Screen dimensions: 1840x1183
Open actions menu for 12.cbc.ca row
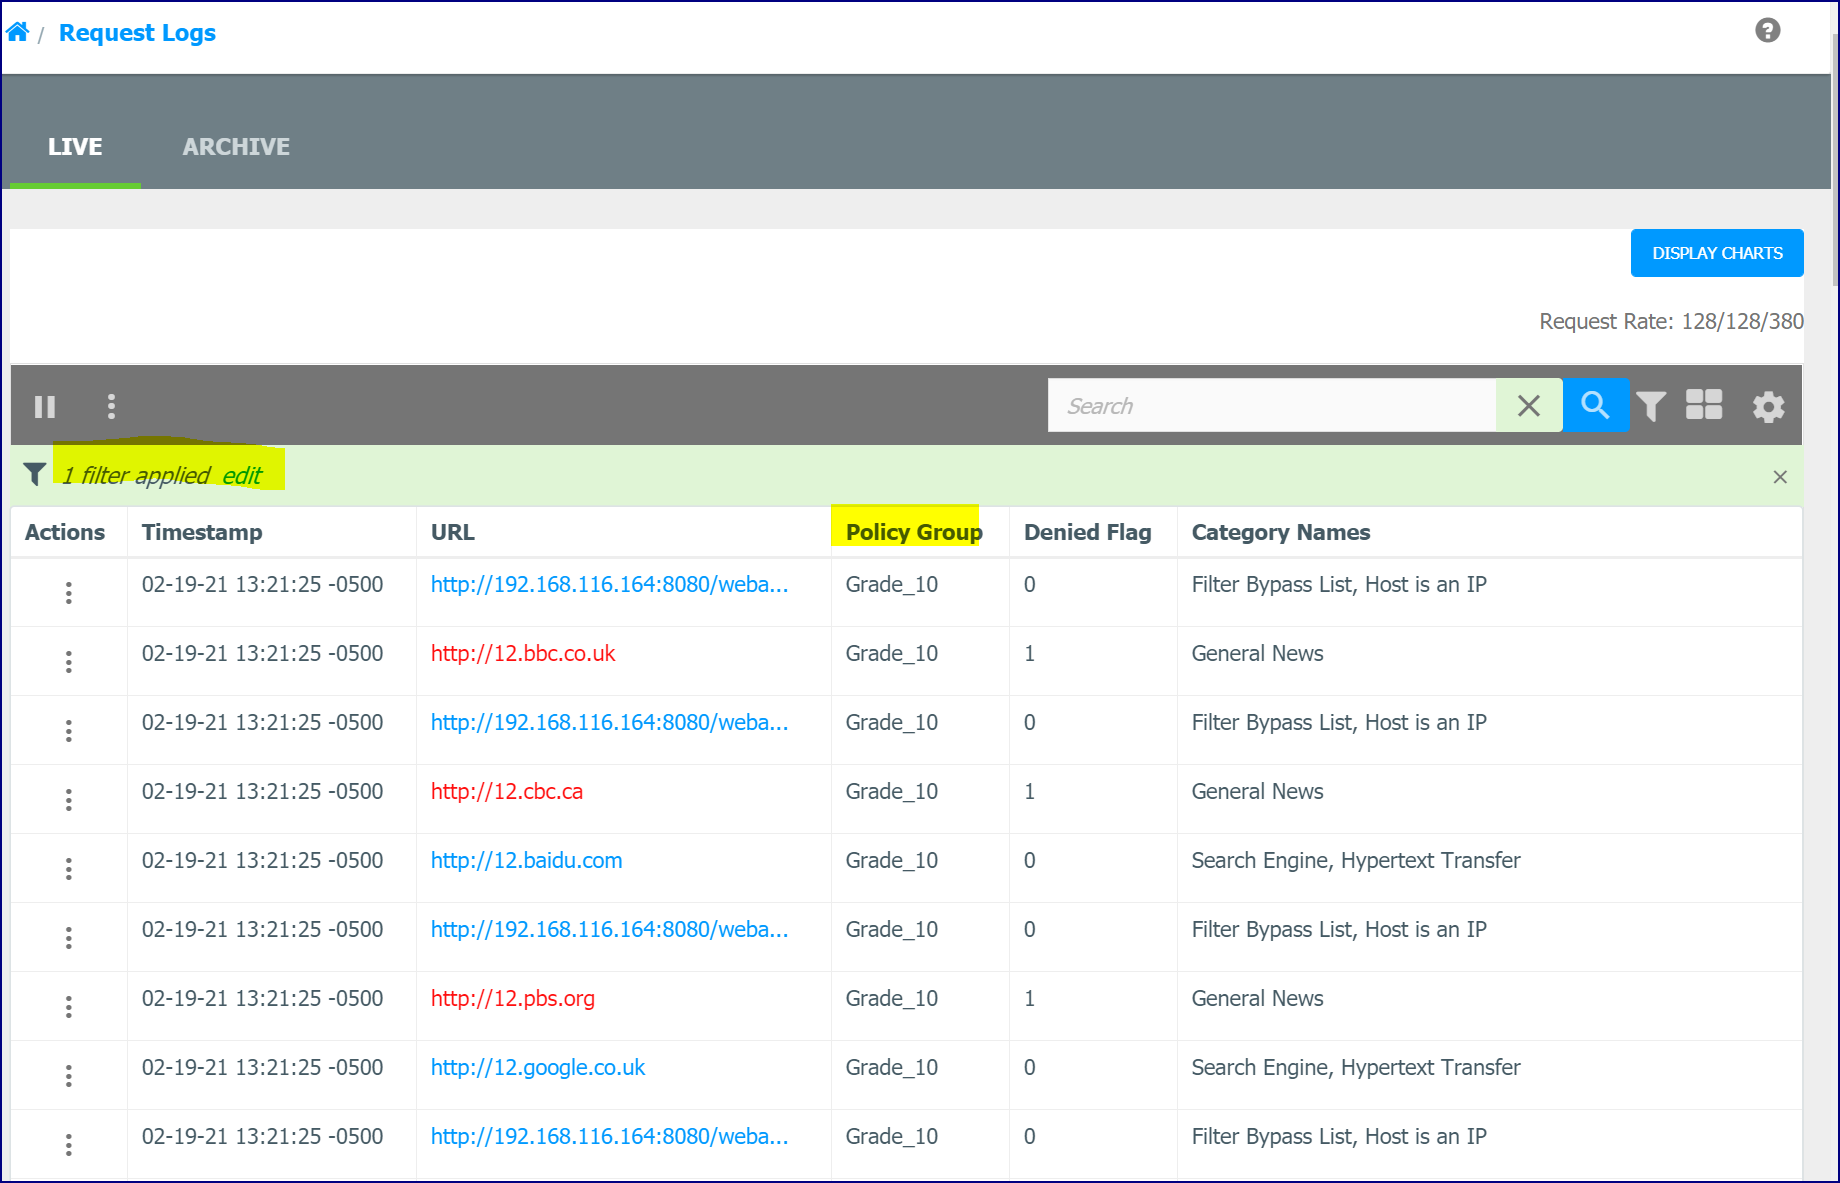tap(69, 800)
